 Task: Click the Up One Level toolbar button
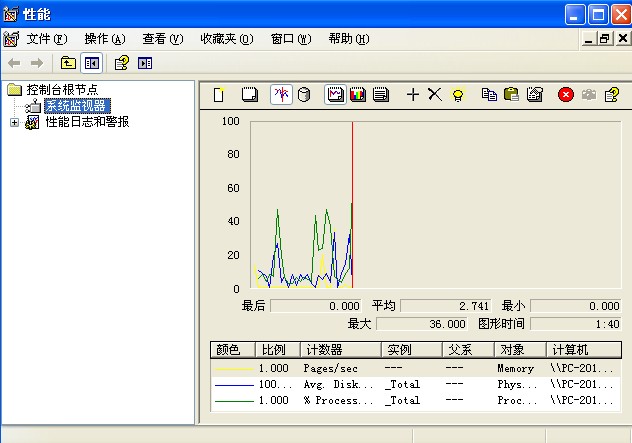[68, 63]
